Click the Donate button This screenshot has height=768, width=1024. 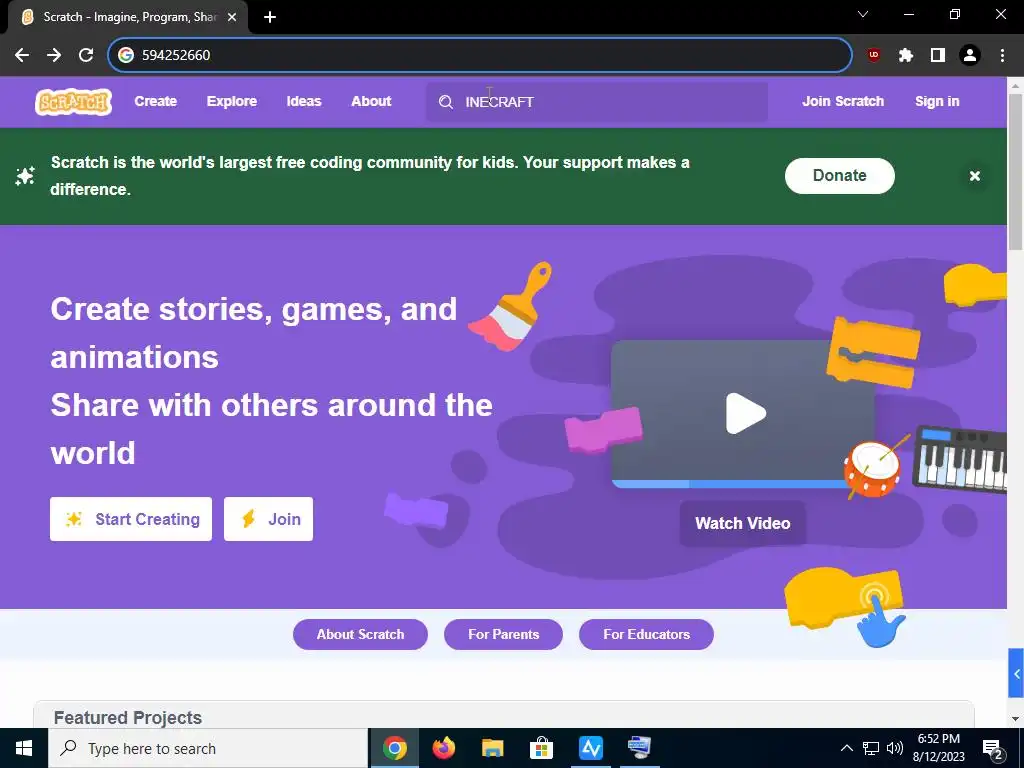(x=839, y=176)
